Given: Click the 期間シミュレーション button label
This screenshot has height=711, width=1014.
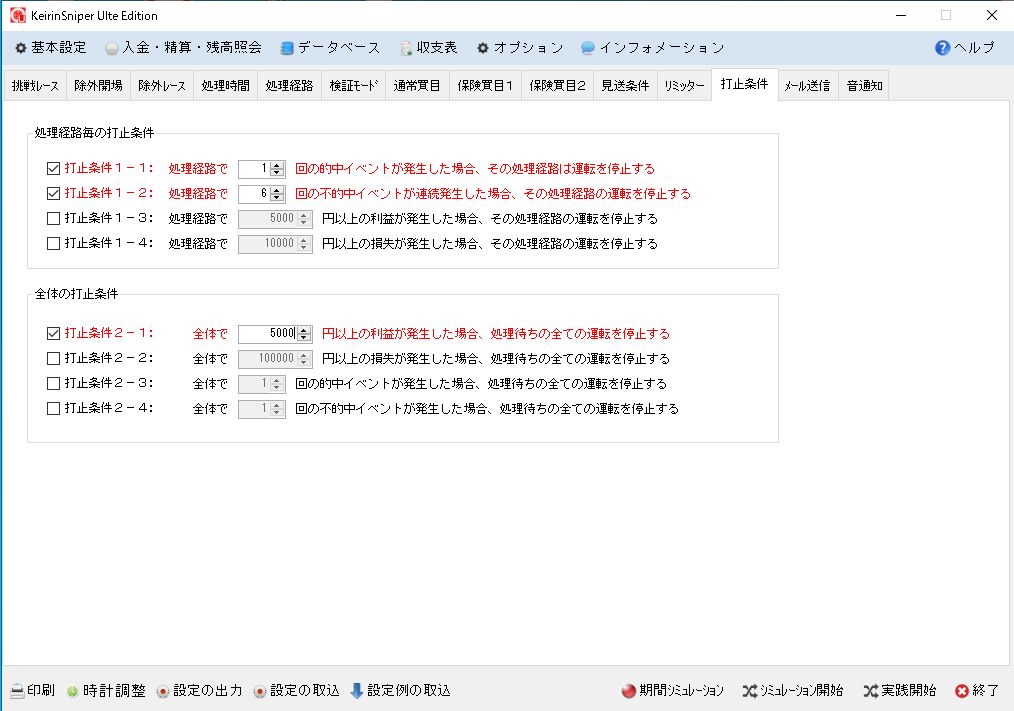Looking at the screenshot, I should click(x=682, y=691).
